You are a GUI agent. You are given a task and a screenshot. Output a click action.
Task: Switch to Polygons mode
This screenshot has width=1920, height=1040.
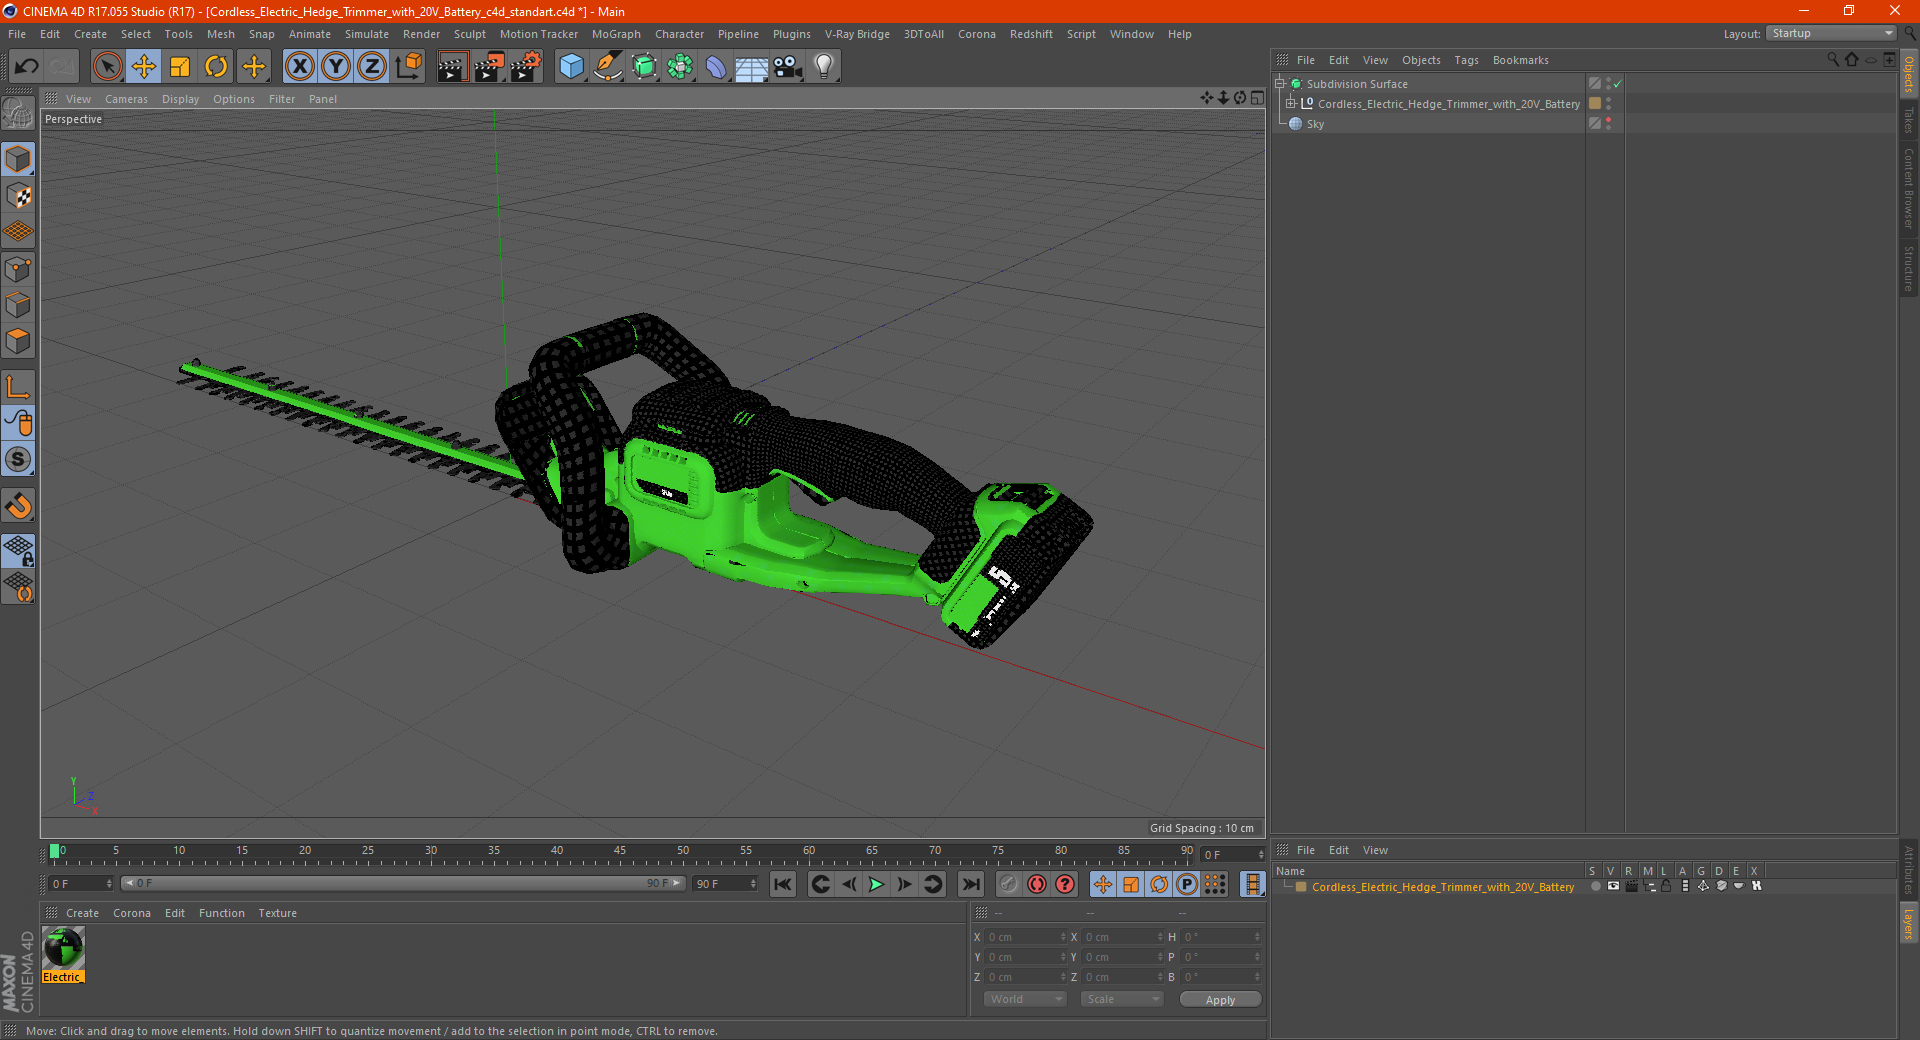(18, 341)
